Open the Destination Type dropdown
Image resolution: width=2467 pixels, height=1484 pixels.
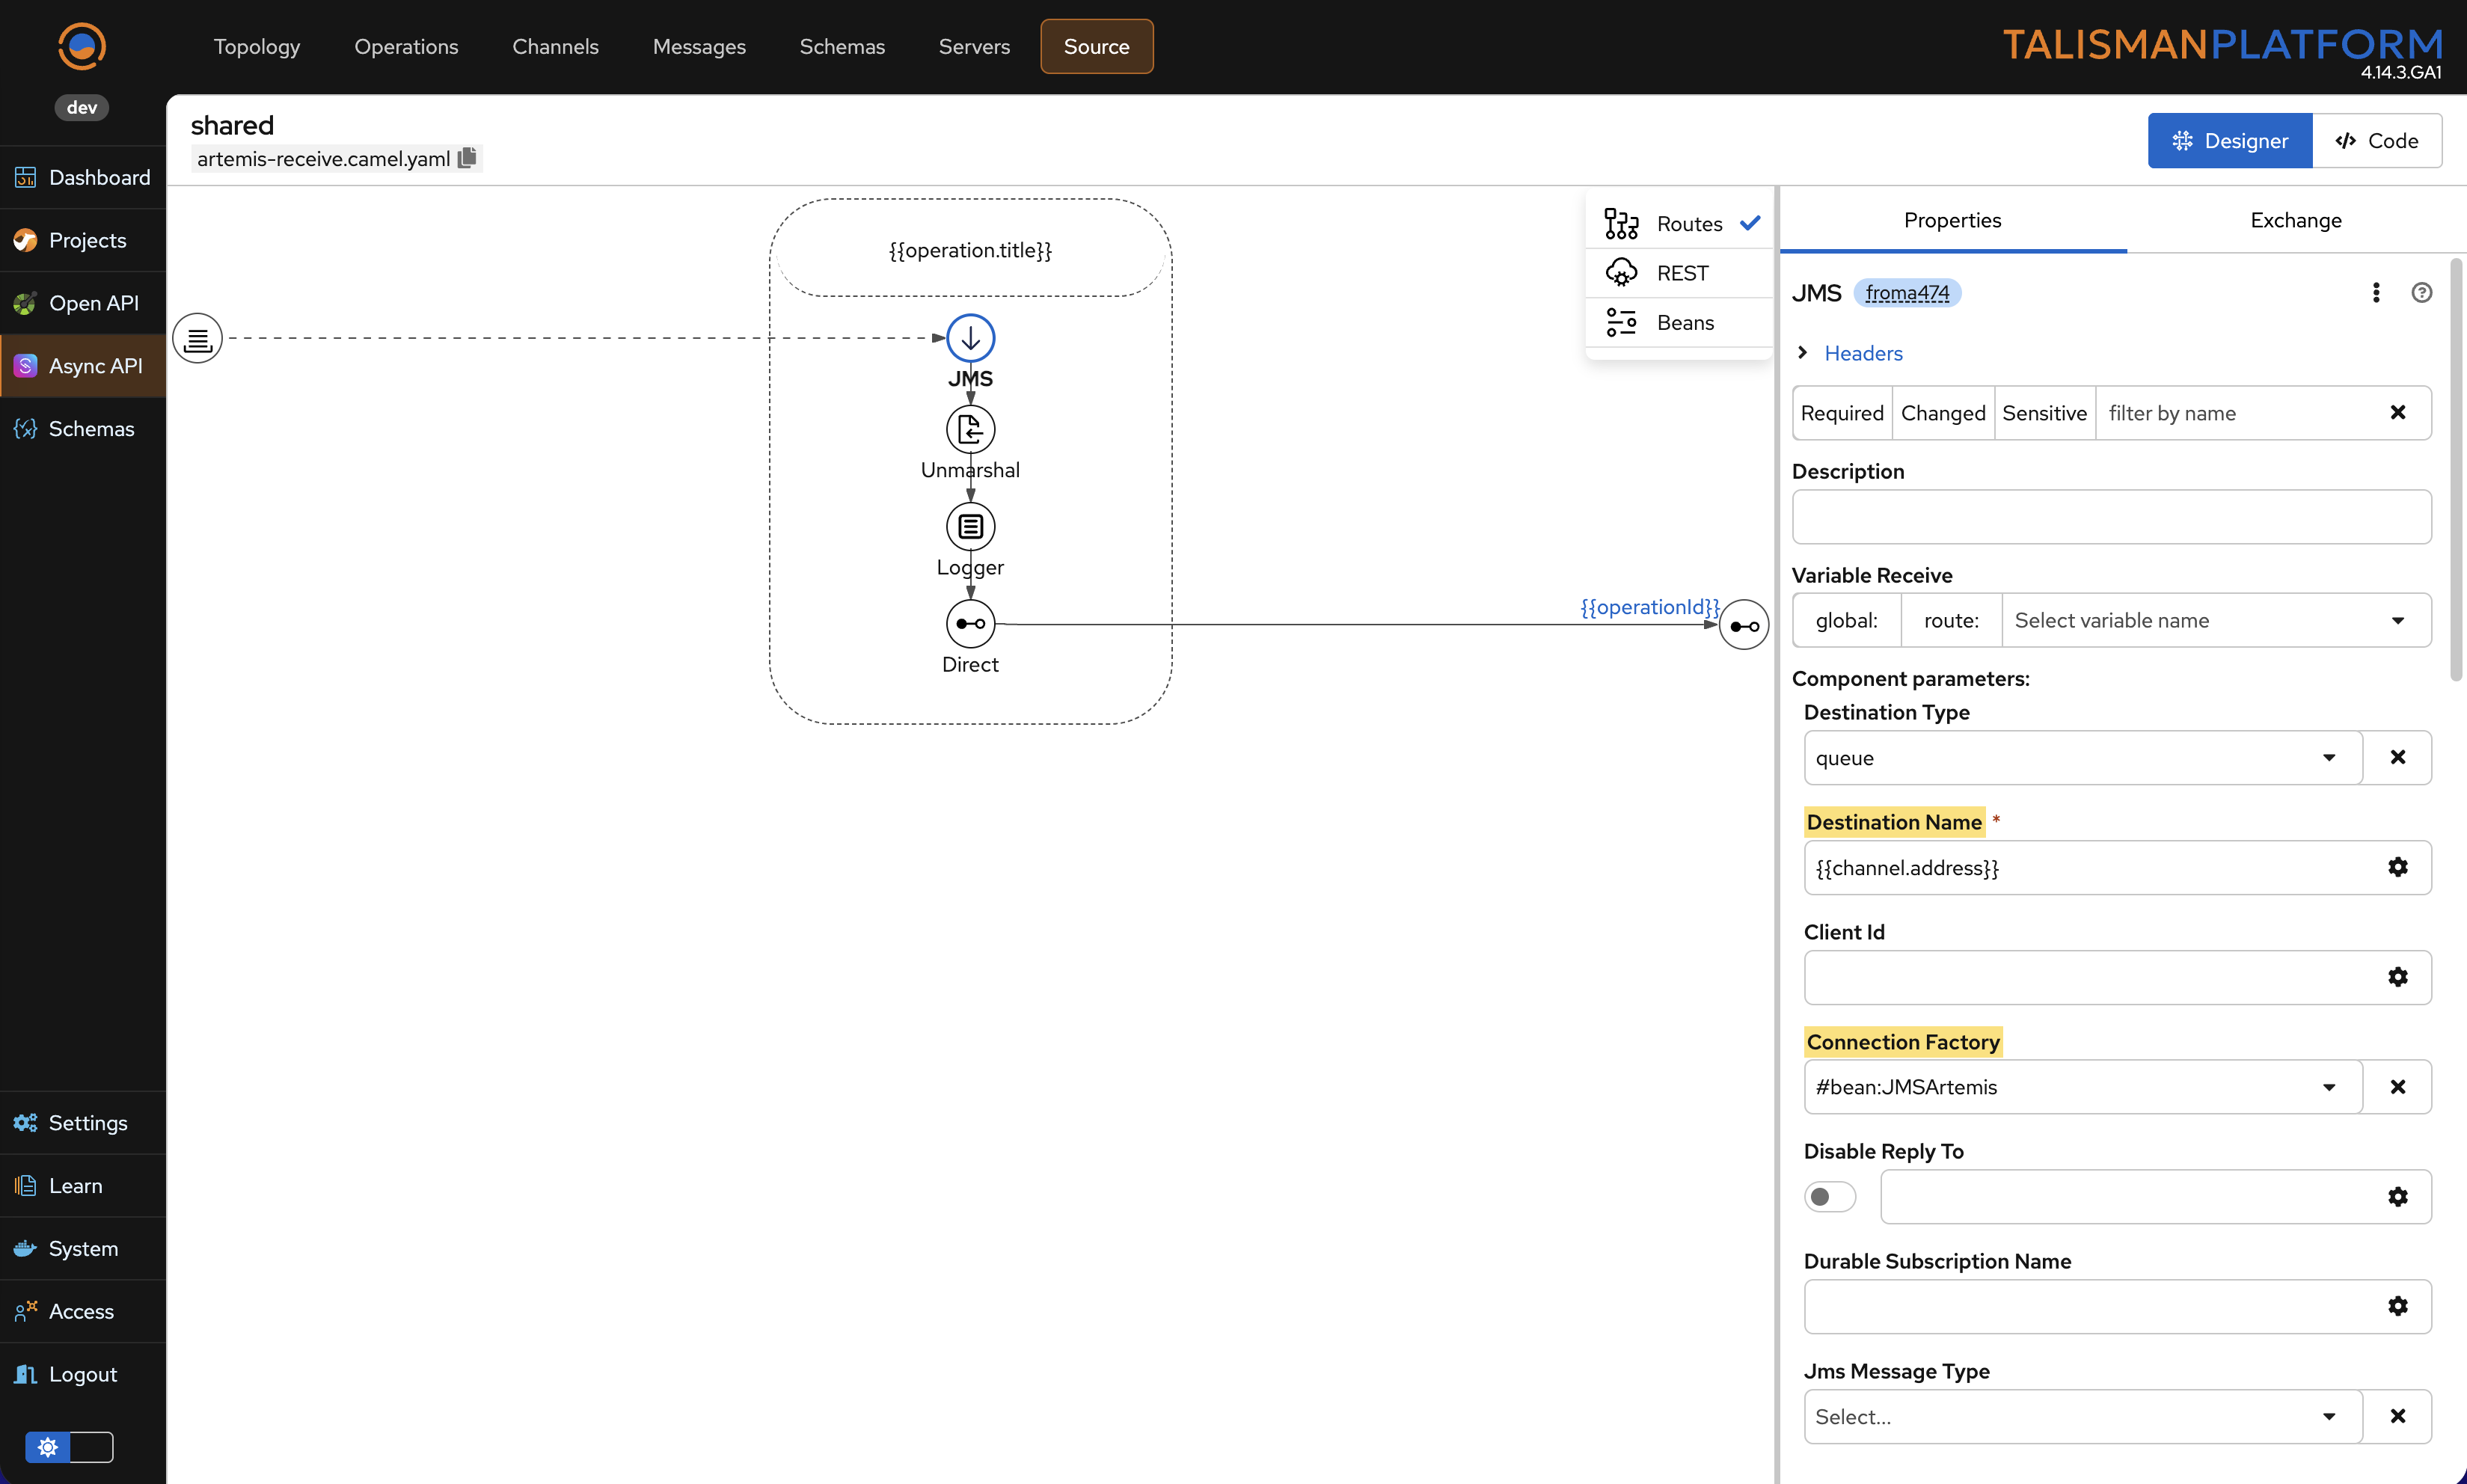[x=2082, y=758]
